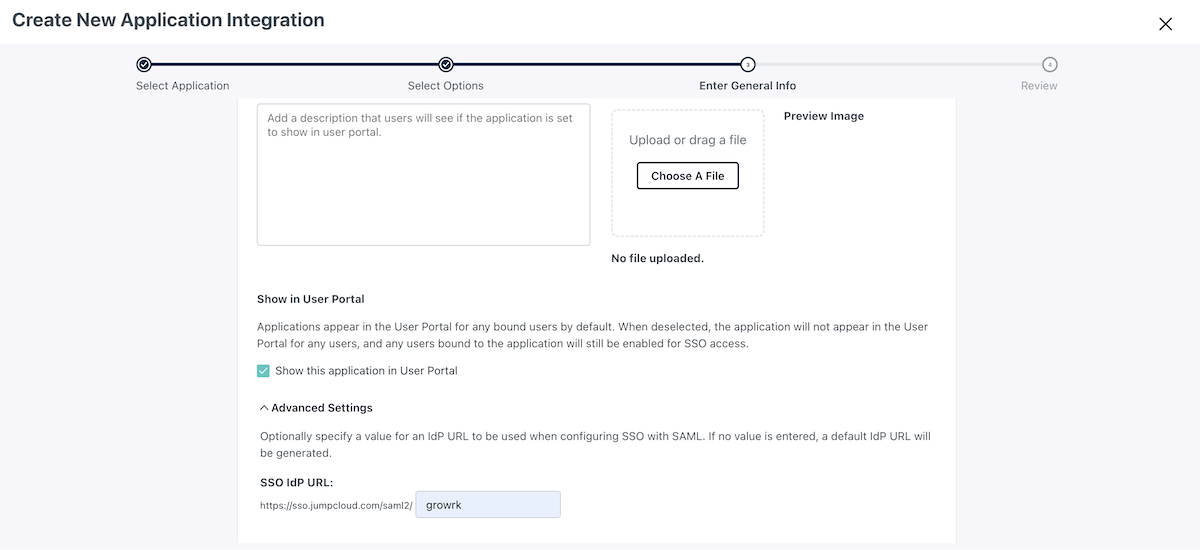Click the step 4 Review circle
The height and width of the screenshot is (550, 1200).
1049,65
